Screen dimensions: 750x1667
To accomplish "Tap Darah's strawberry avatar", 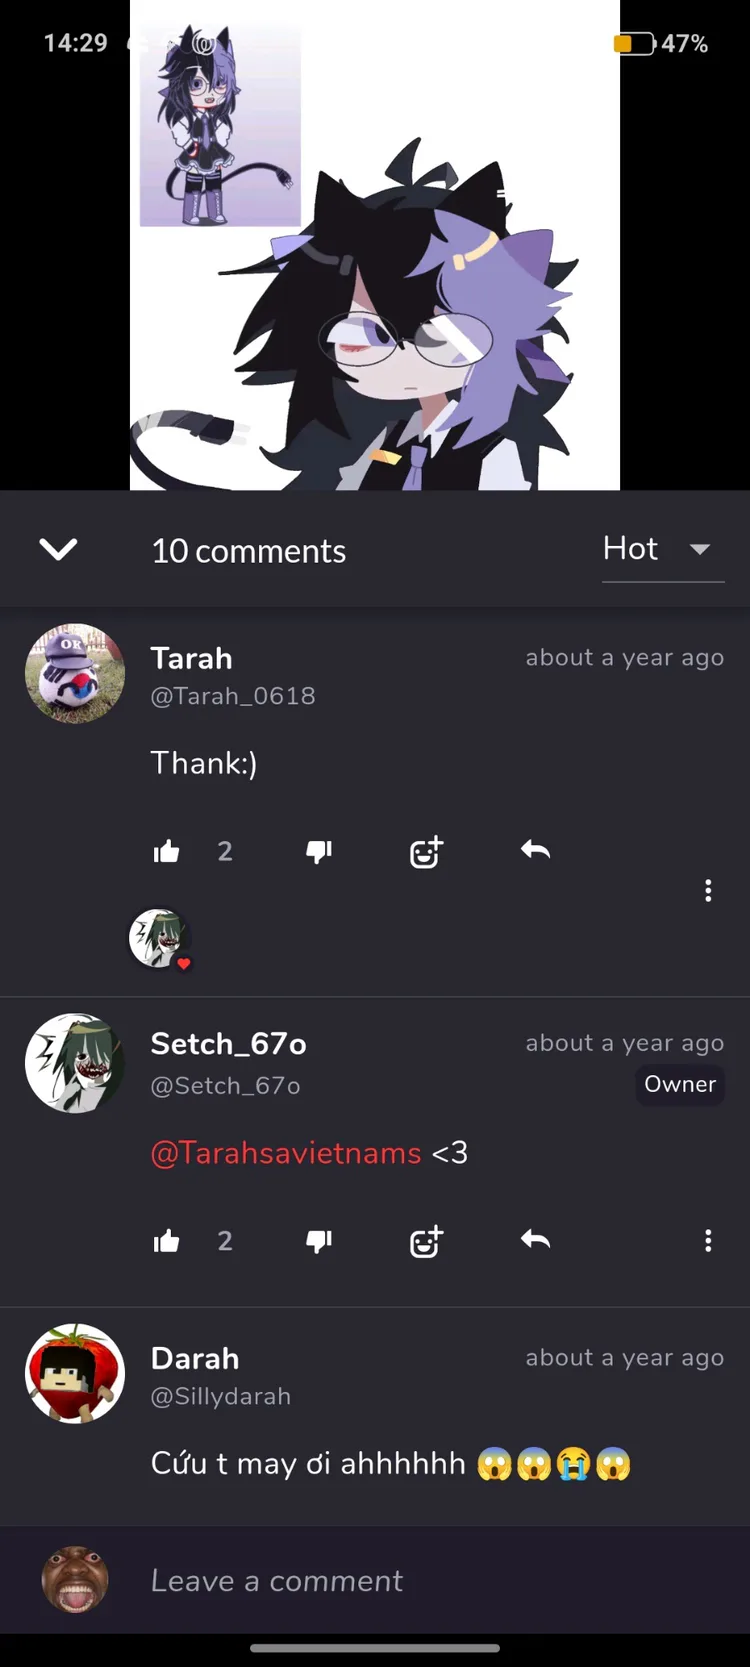I will pos(75,1373).
